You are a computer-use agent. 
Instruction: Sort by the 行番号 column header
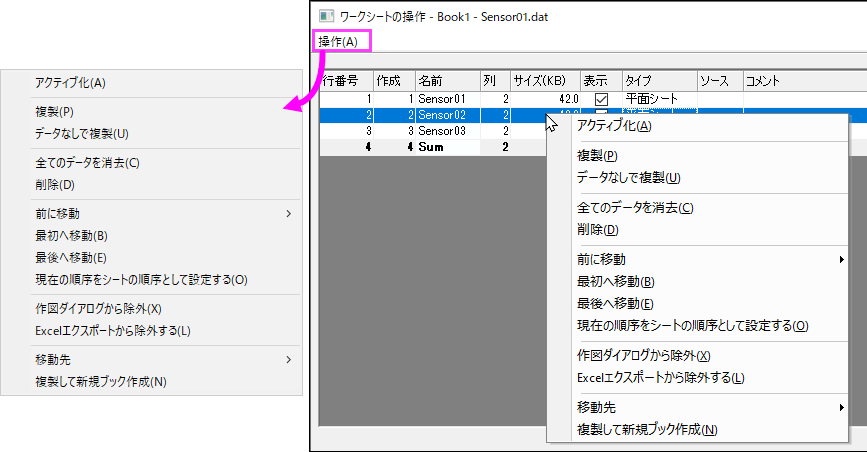point(346,81)
